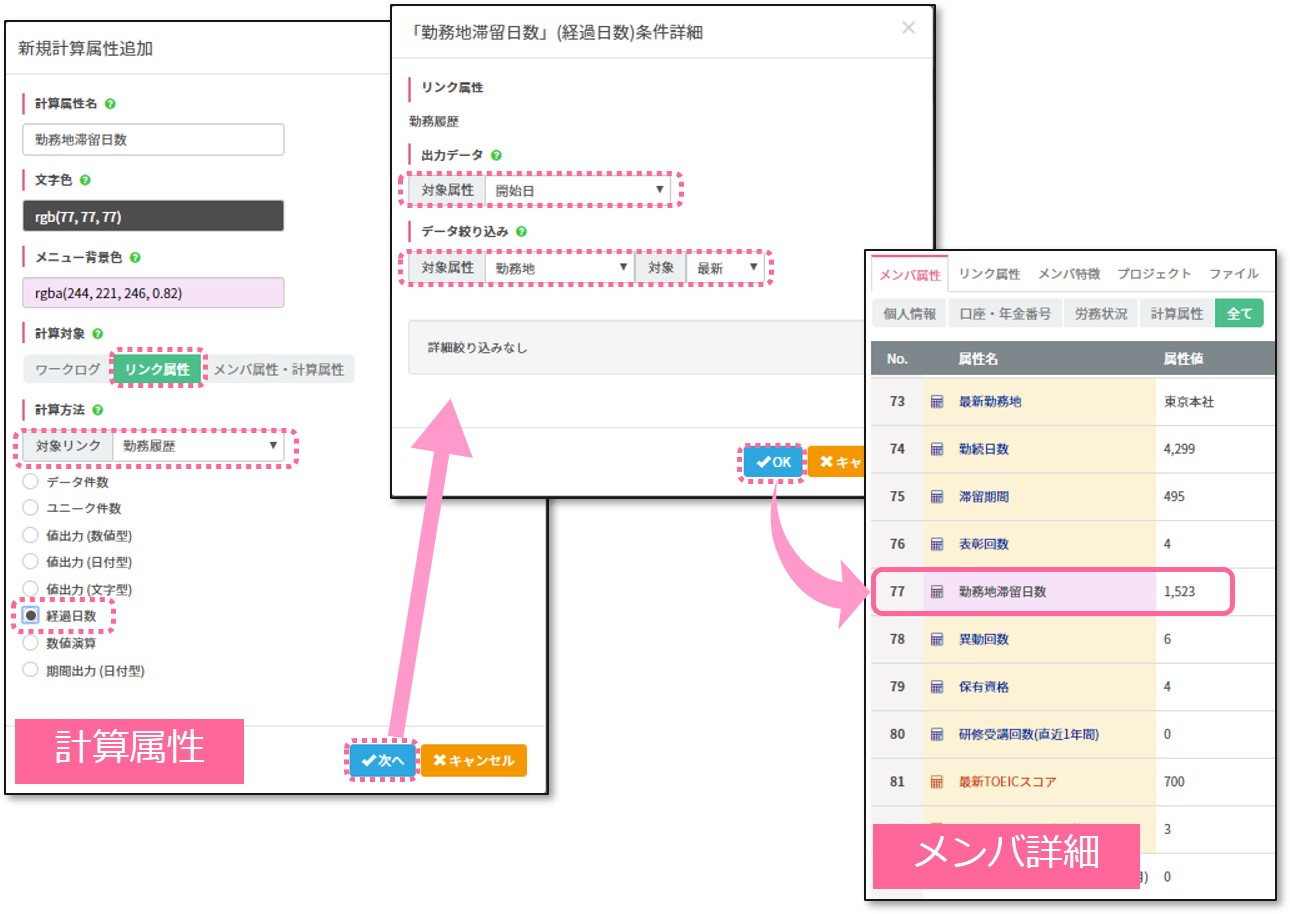The height and width of the screenshot is (914, 1290).
Task: Click help icon beside 出力データ heading
Action: (x=496, y=155)
